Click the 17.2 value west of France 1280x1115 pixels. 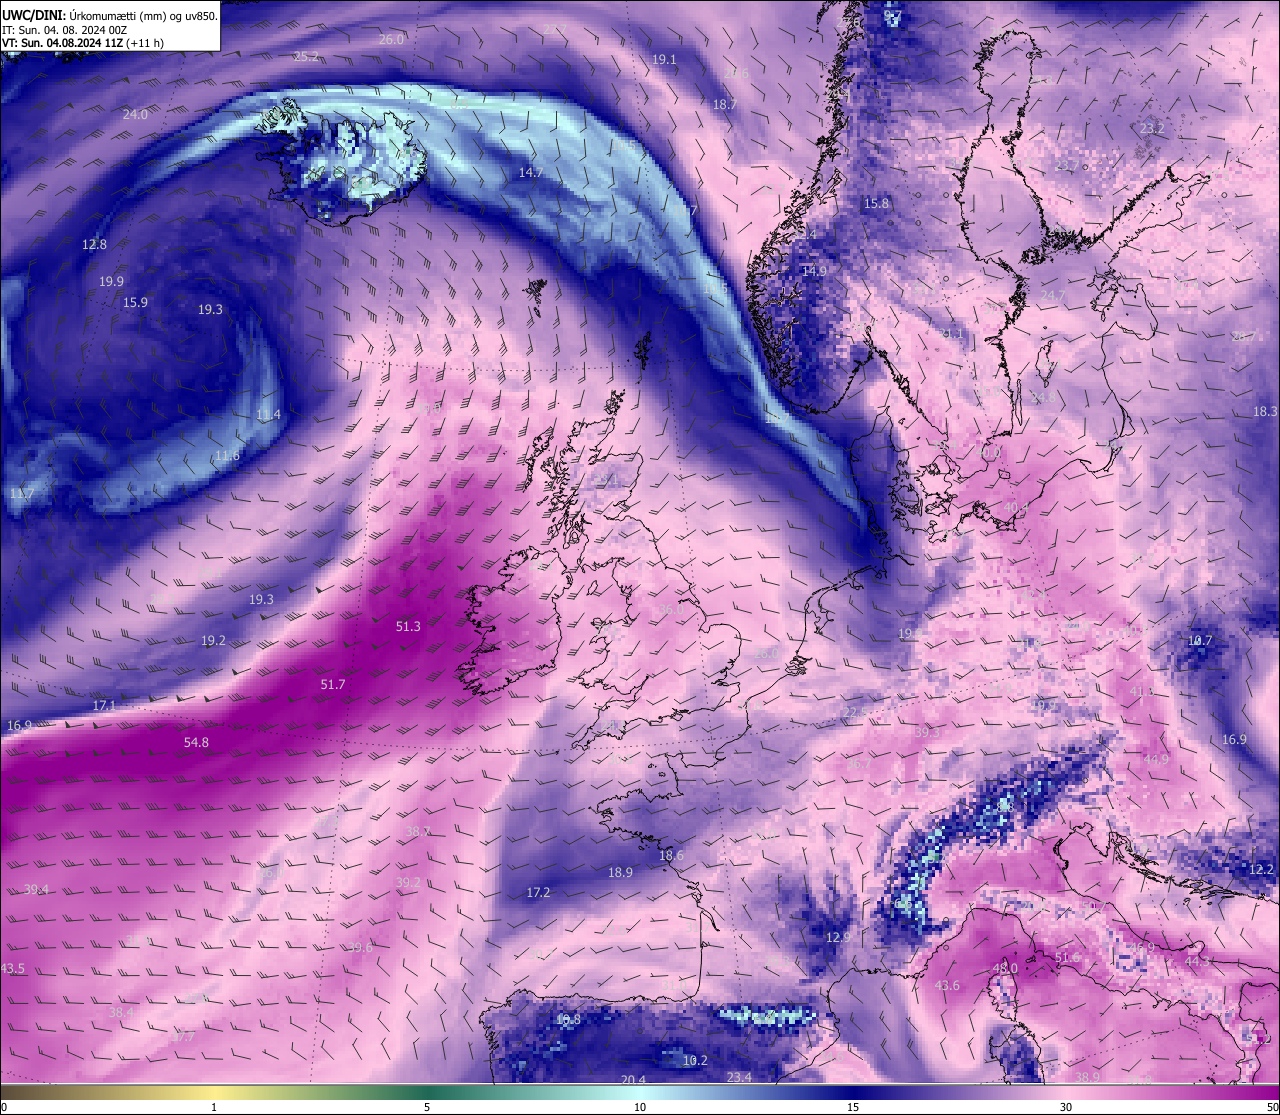[x=538, y=892]
